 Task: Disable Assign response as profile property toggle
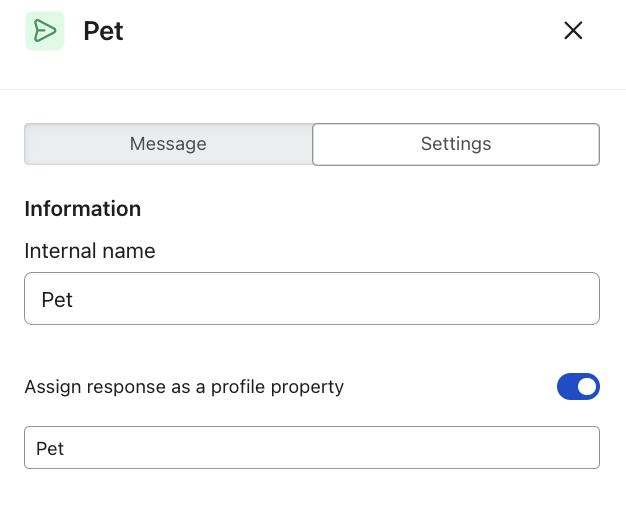(578, 386)
